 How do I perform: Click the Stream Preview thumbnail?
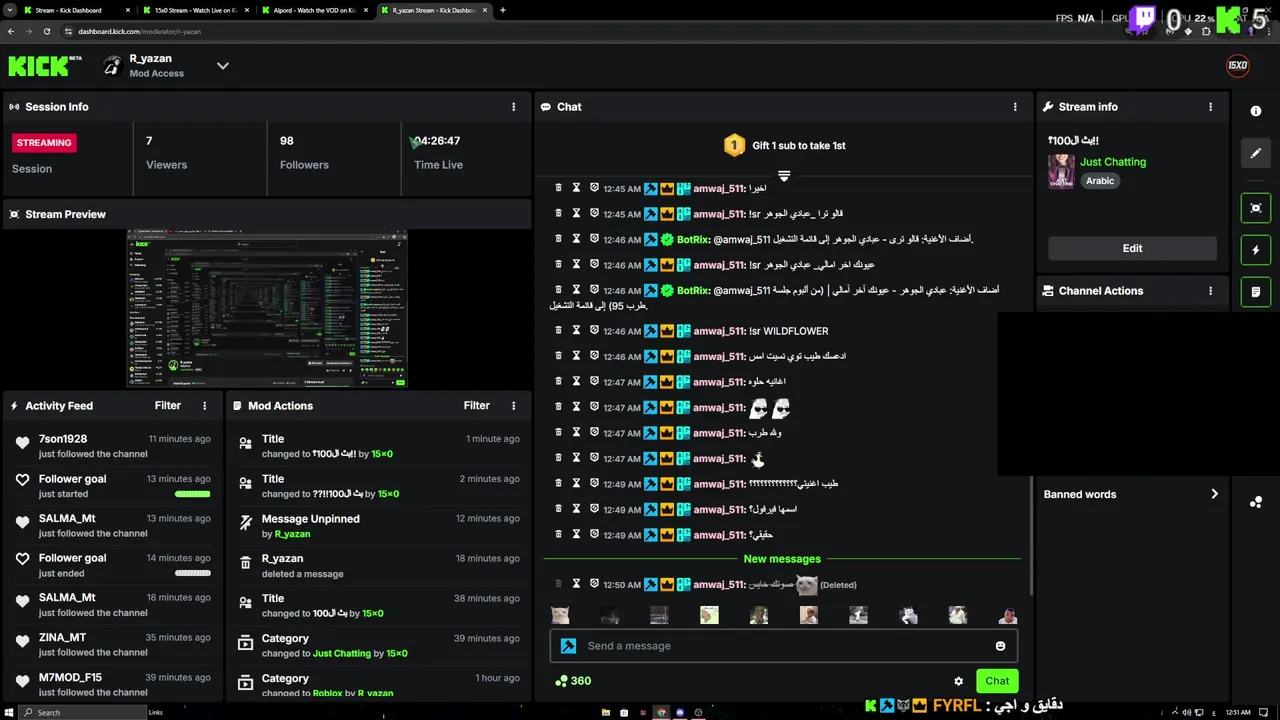pos(267,309)
